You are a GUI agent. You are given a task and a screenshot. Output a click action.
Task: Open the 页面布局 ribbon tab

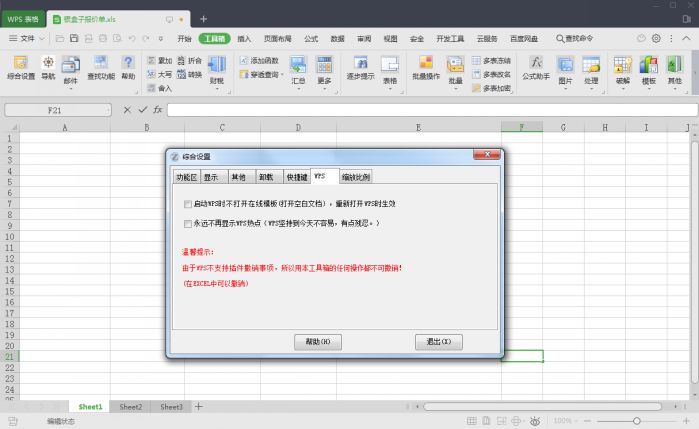tap(277, 39)
